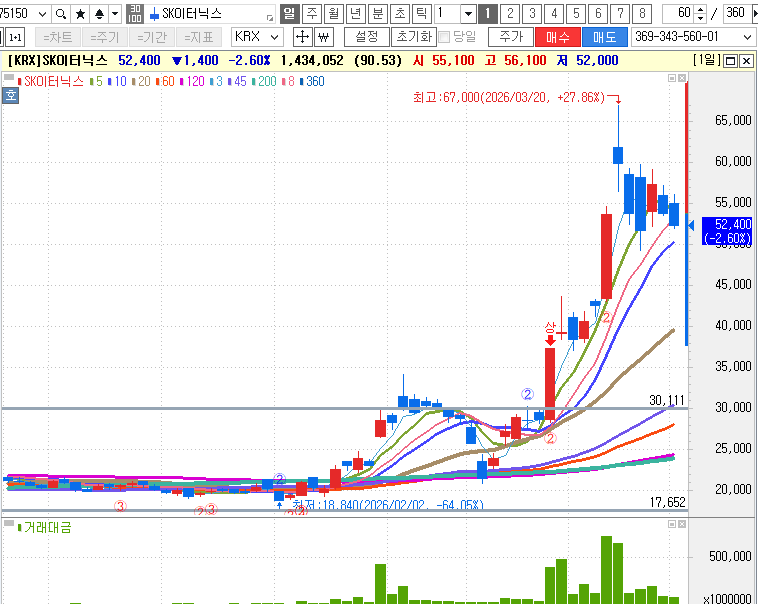Click the star favorites icon
This screenshot has width=758, height=604.
[80, 14]
